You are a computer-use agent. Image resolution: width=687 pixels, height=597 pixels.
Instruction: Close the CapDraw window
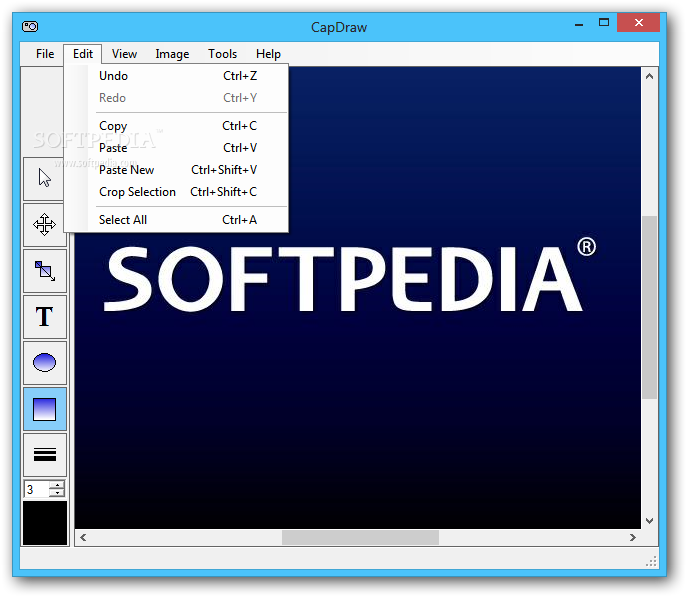click(x=638, y=23)
